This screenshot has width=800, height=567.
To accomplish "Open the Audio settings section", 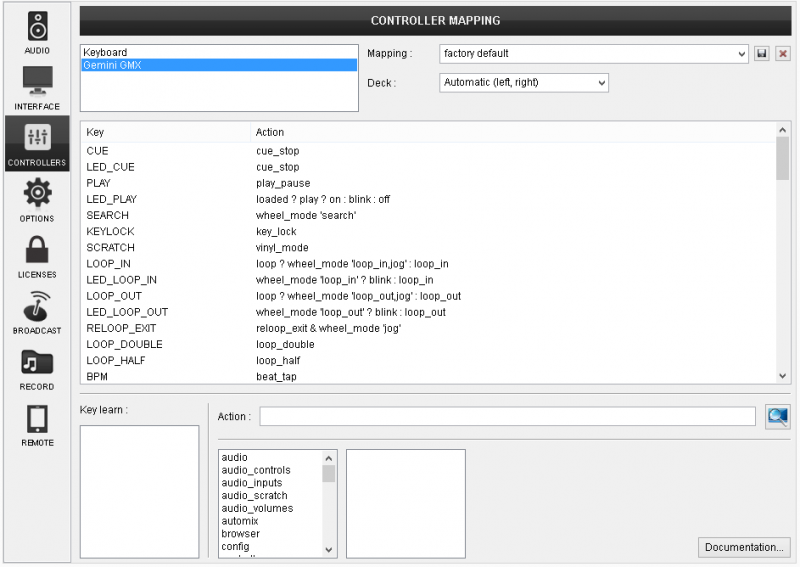I will click(x=37, y=32).
